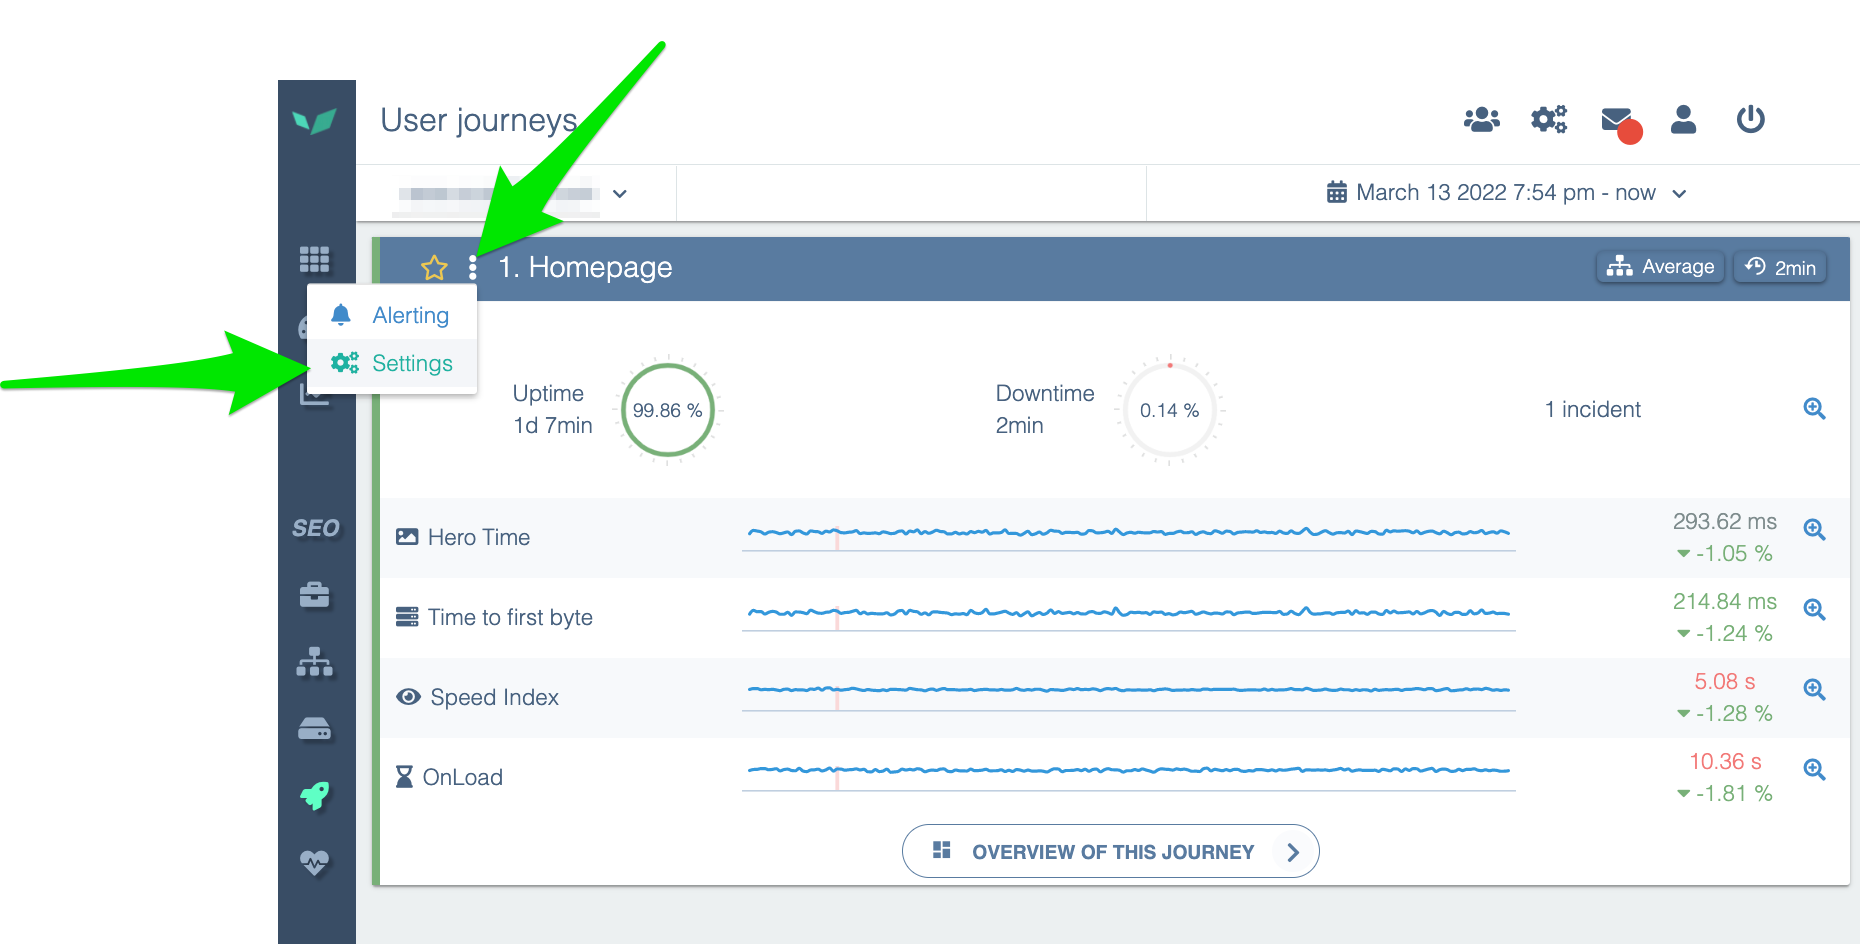Click Overview of This Journey button

tap(1110, 852)
